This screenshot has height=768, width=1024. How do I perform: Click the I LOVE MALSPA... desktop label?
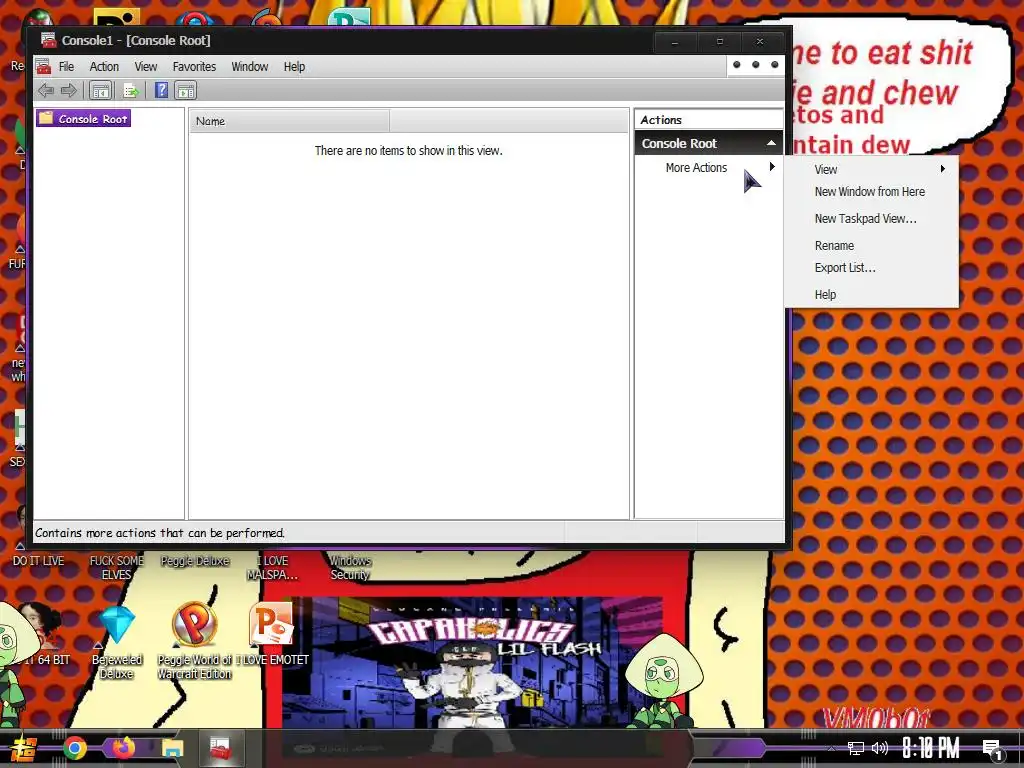click(x=272, y=568)
